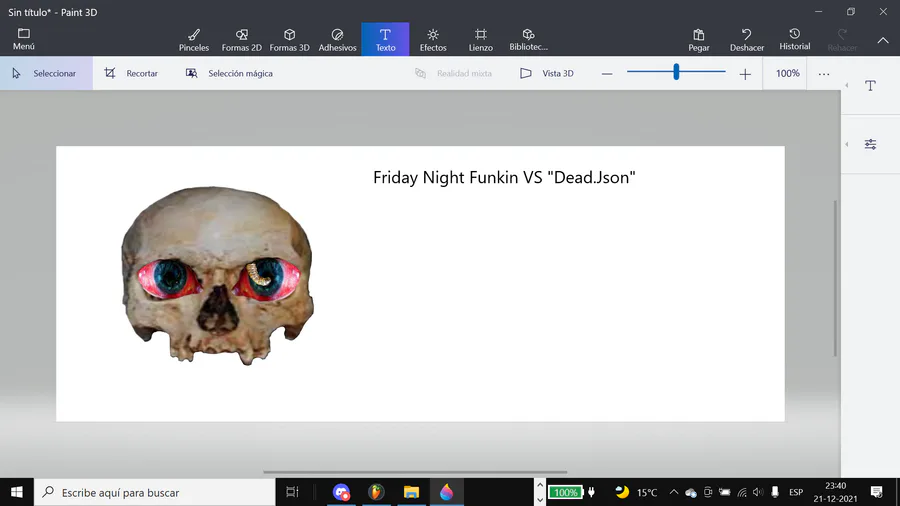The image size is (900, 506).
Task: Open the Biblioteca 3D library
Action: tap(528, 40)
